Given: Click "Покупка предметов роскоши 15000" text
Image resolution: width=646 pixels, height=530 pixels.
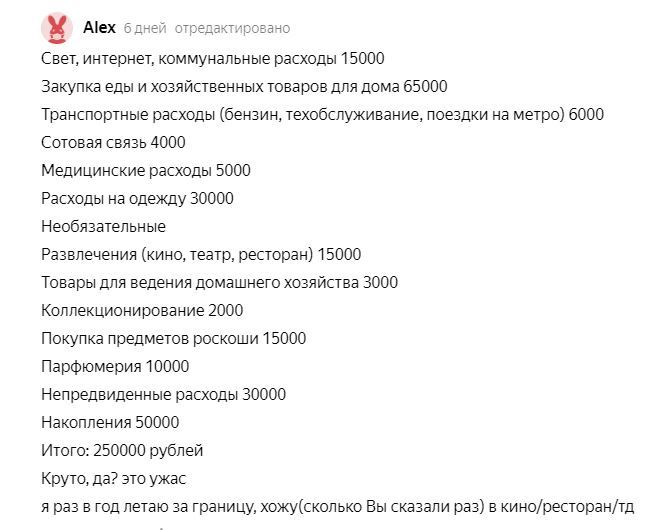Looking at the screenshot, I should [x=173, y=339].
